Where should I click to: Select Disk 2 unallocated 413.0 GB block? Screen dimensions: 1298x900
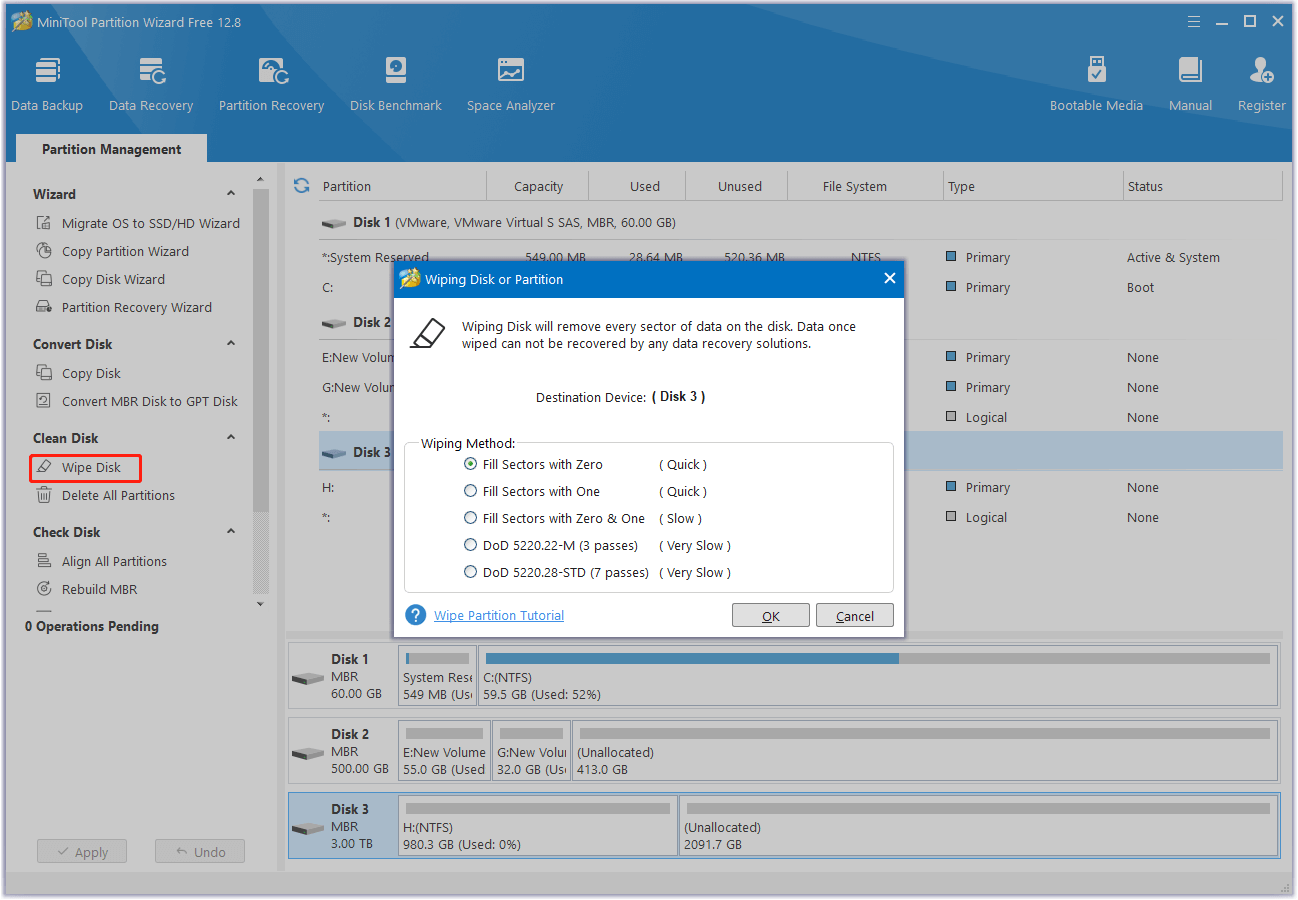click(924, 750)
